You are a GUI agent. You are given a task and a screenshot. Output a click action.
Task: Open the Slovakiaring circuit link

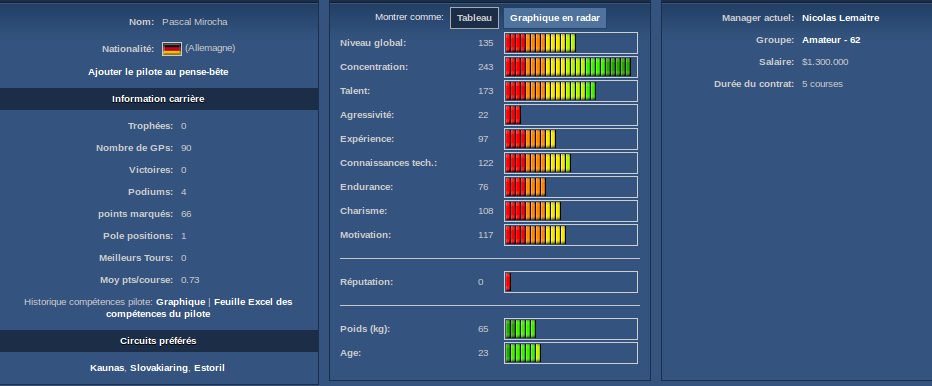click(159, 368)
